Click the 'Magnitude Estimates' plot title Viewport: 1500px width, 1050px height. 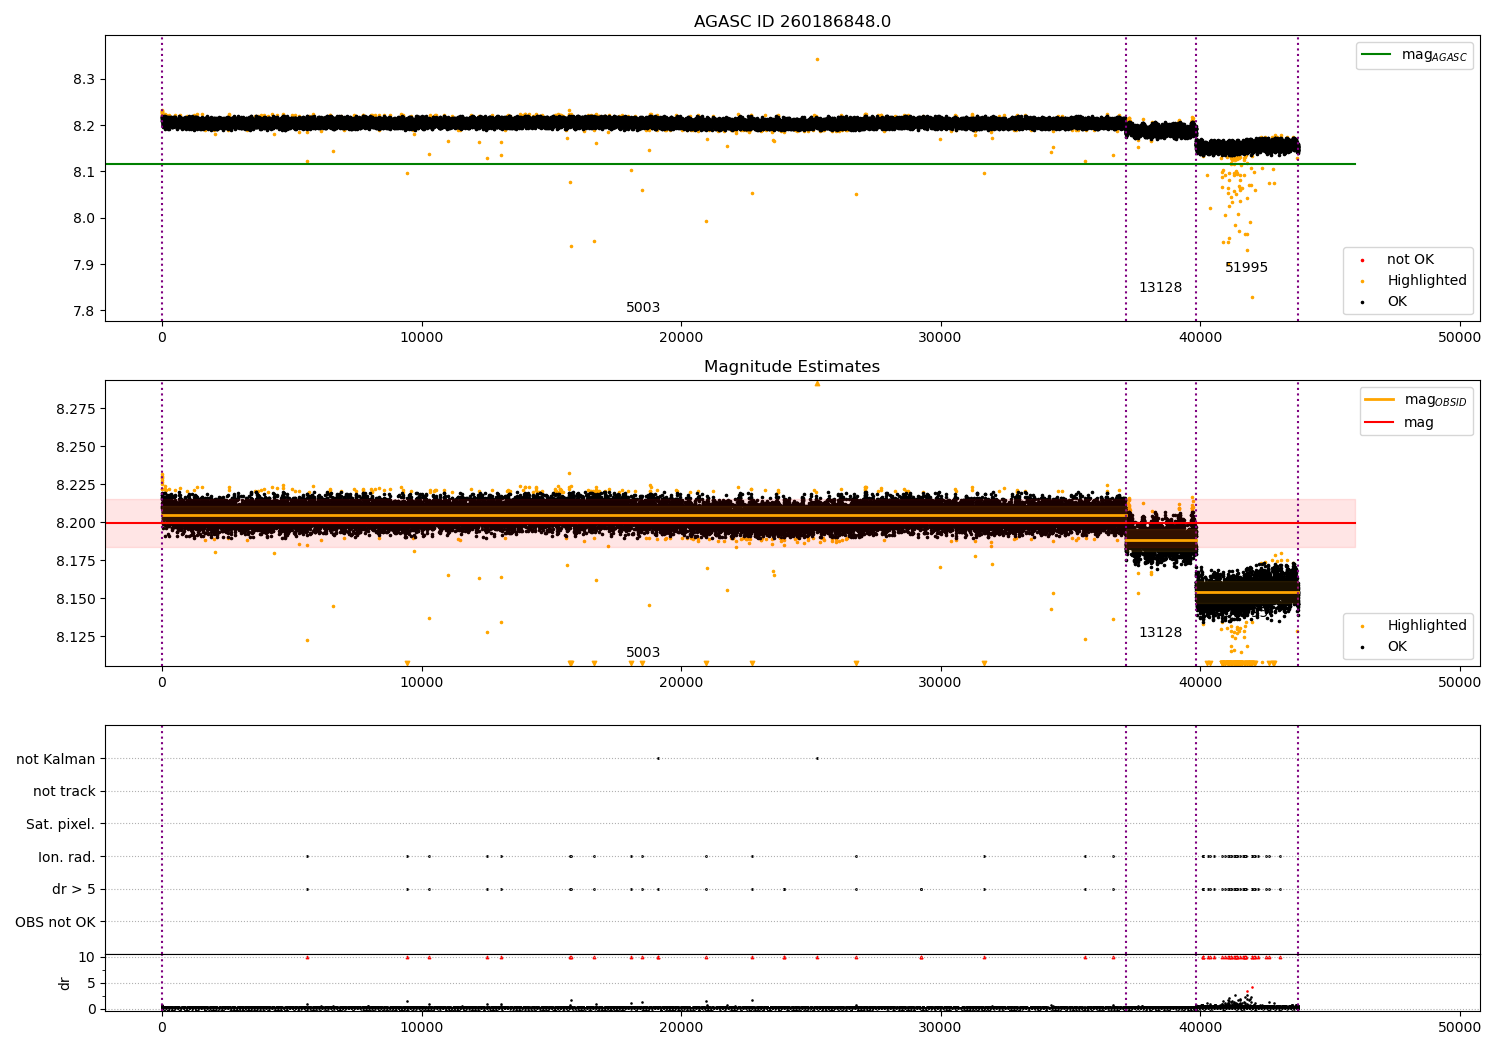(792, 367)
